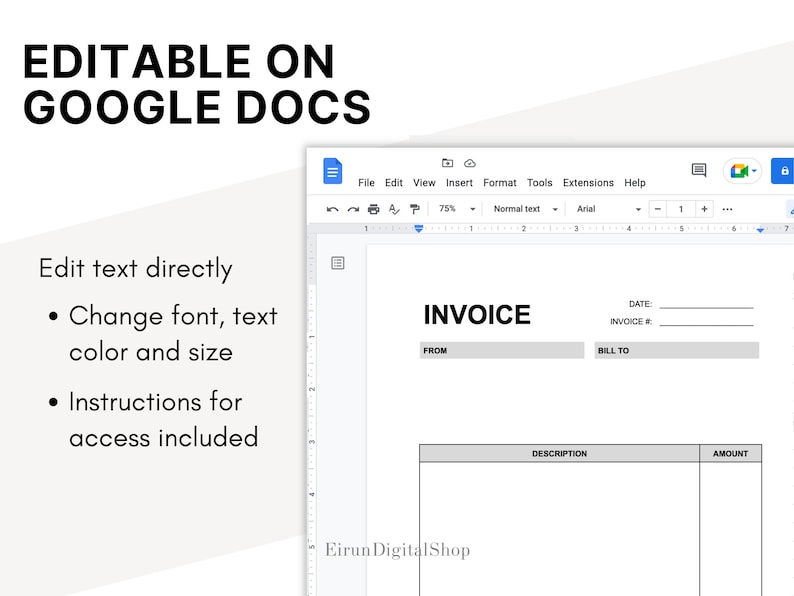
Task: Print the document
Action: 374,209
